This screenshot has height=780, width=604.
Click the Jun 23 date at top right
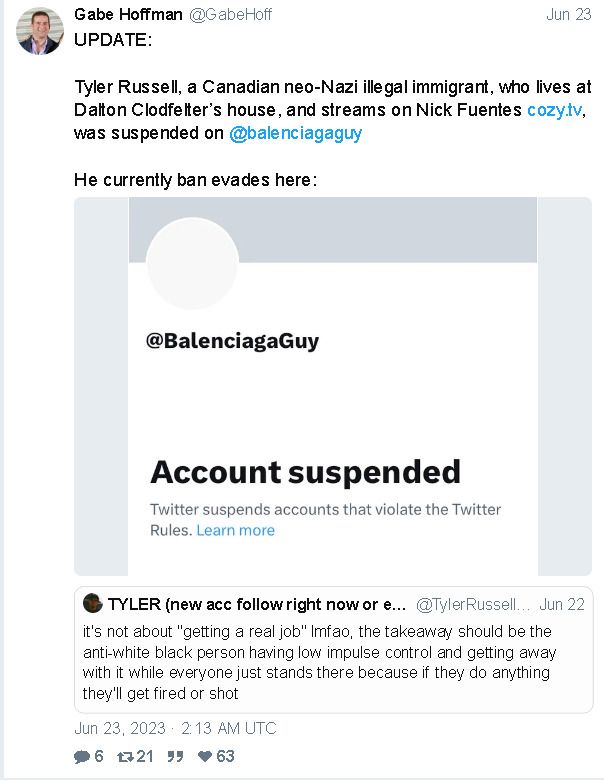click(569, 14)
